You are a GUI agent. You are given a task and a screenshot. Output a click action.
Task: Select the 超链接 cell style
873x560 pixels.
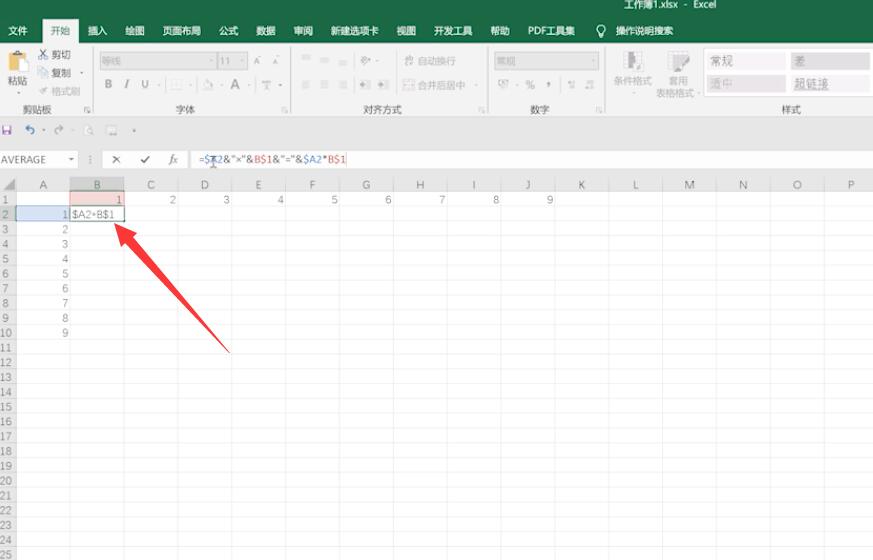pyautogui.click(x=830, y=83)
